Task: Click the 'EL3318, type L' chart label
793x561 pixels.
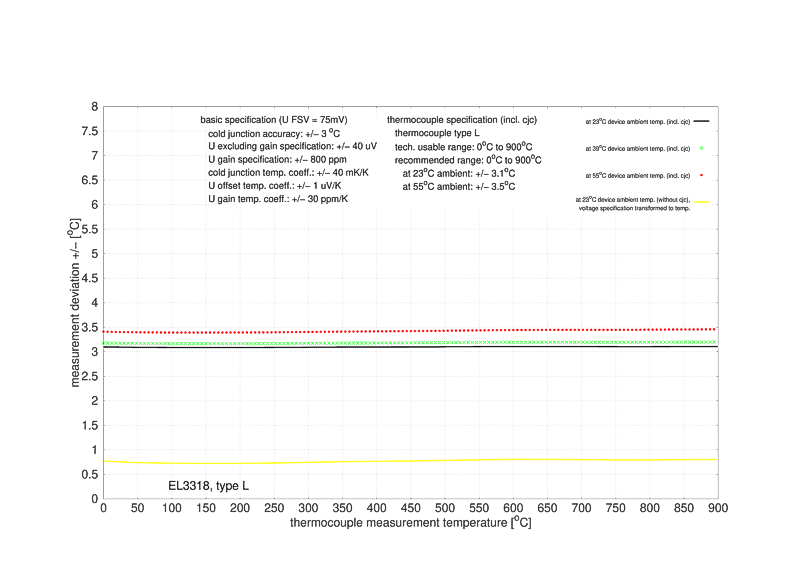Action: point(208,486)
